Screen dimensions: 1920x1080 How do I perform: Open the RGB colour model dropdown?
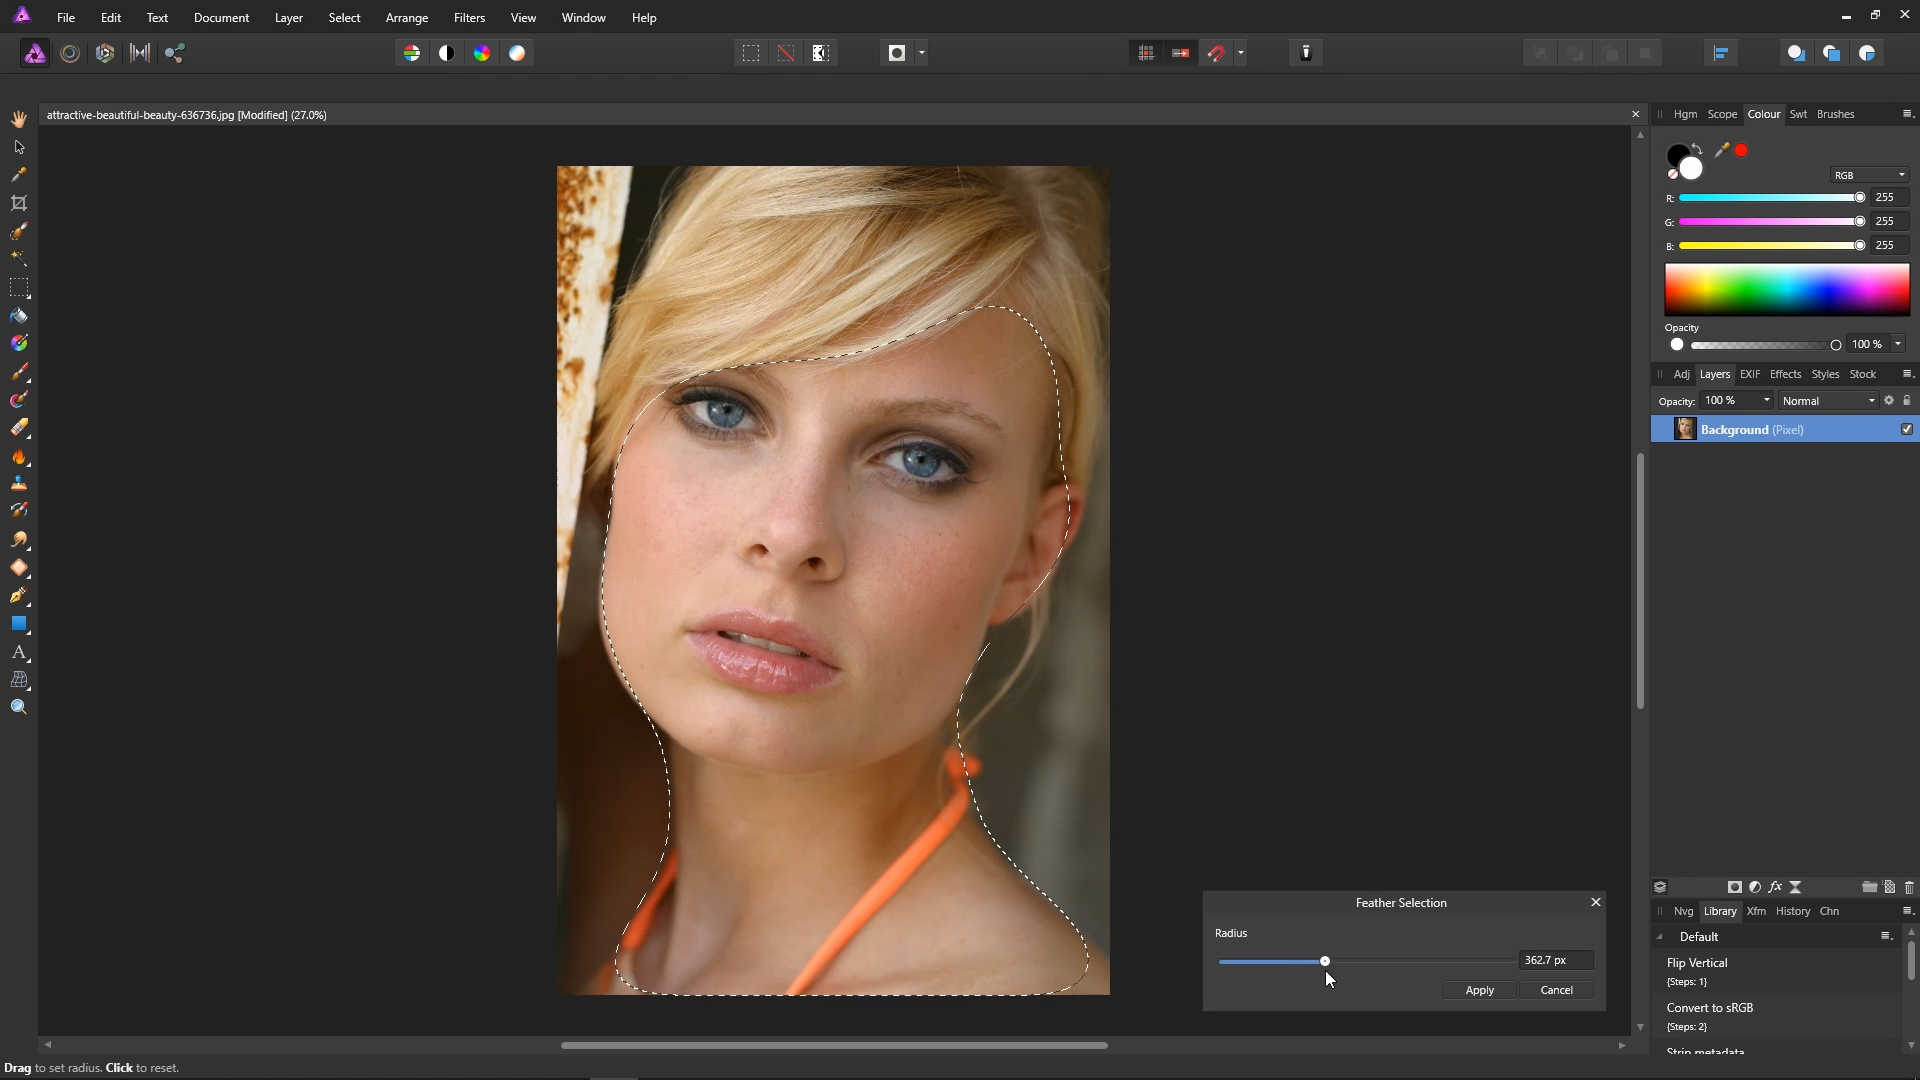pos(1869,175)
